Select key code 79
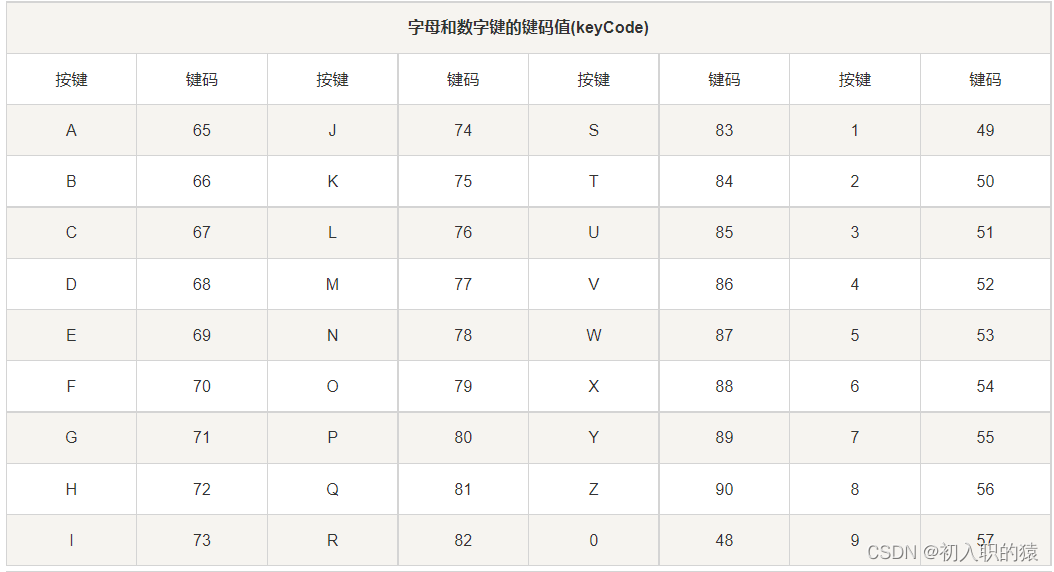This screenshot has width=1054, height=572. 463,386
